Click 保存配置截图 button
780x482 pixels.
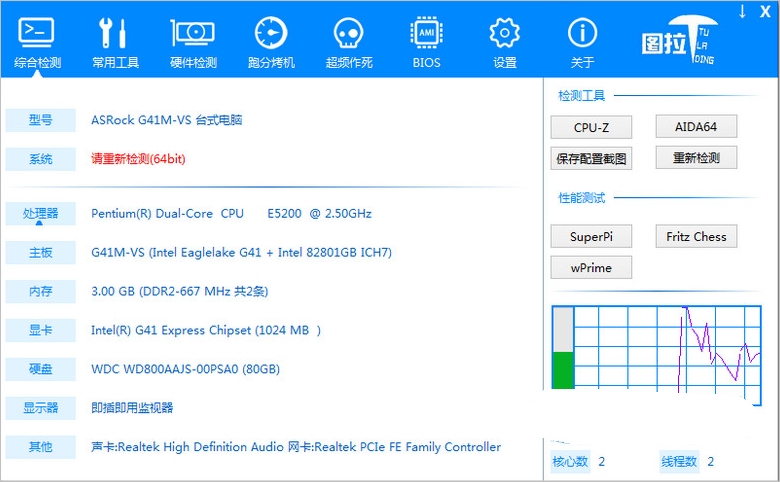coord(591,159)
